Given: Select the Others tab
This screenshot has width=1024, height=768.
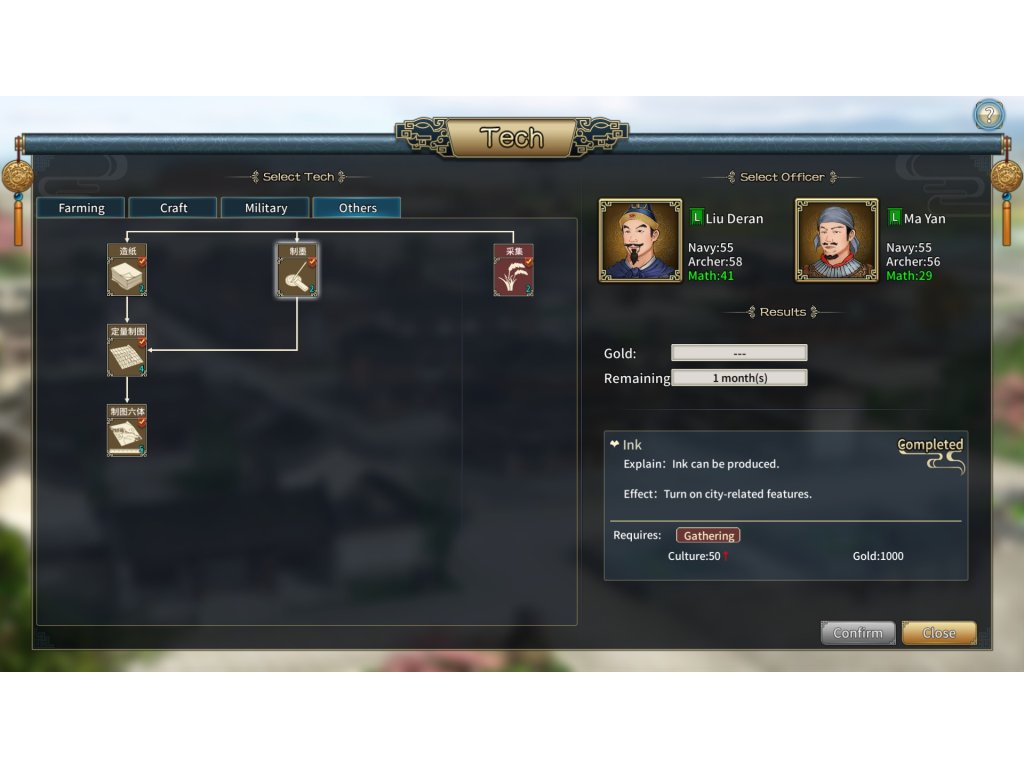Looking at the screenshot, I should (x=357, y=208).
